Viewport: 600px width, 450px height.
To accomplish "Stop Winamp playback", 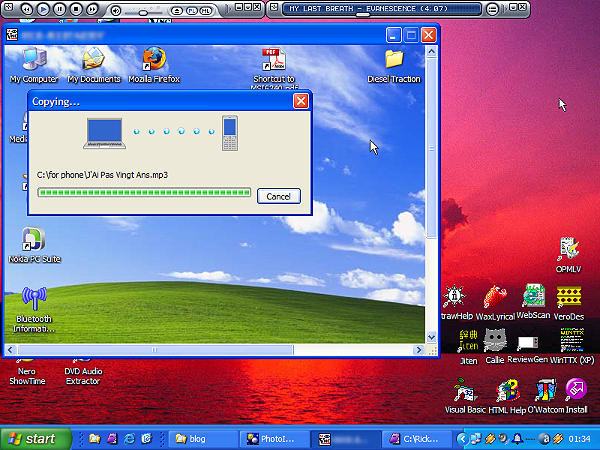I will [76, 8].
